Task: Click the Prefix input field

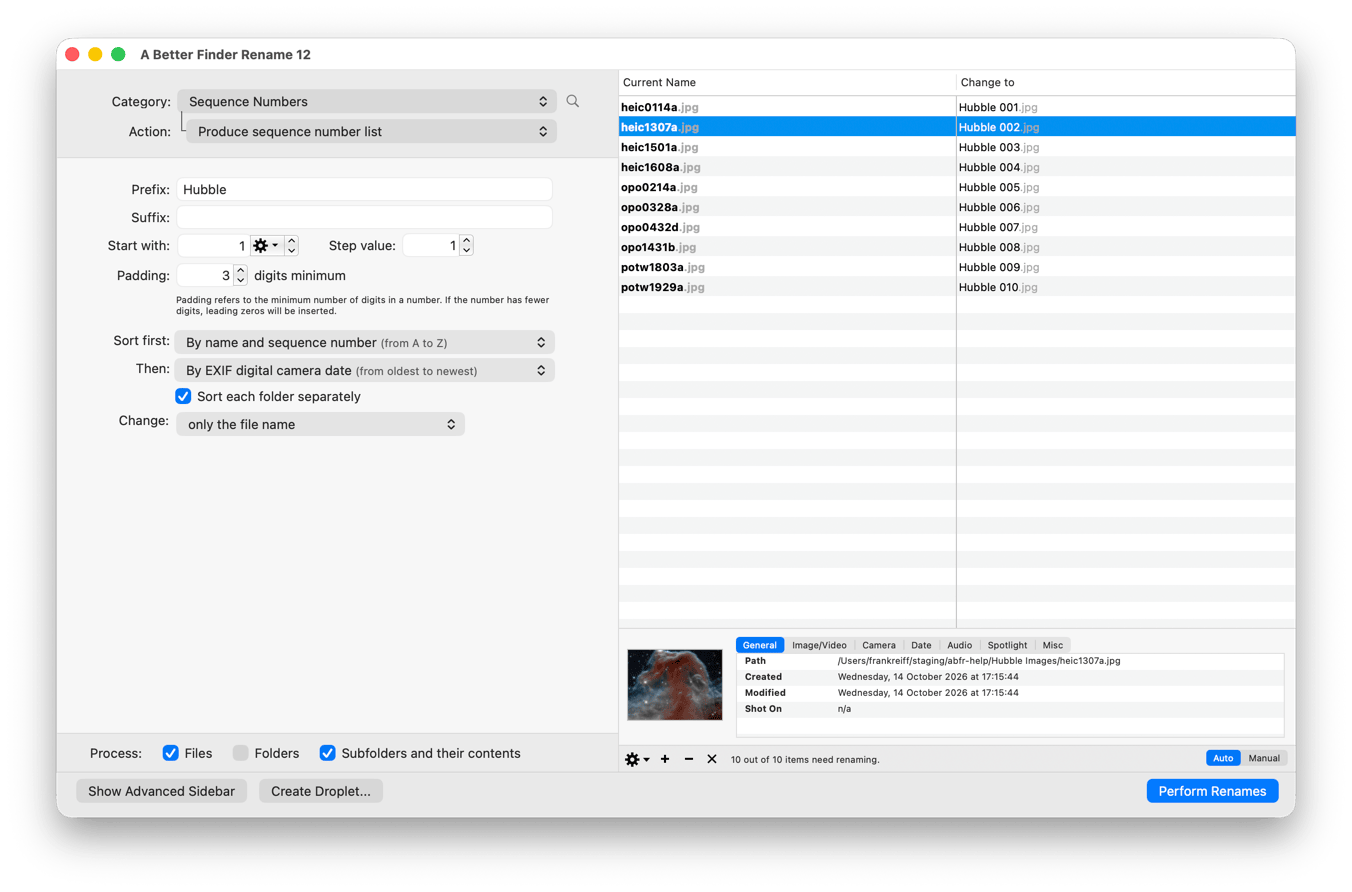Action: coord(365,189)
